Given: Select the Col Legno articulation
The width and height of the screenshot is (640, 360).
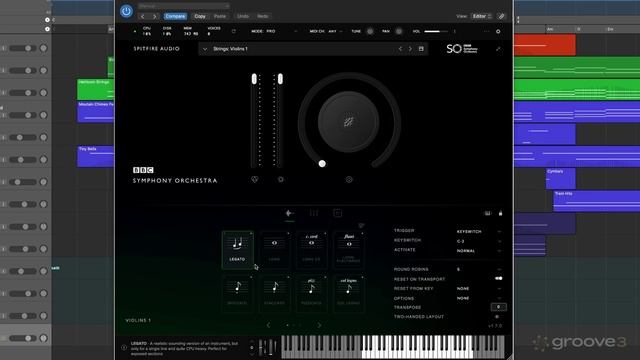Looking at the screenshot, I should [x=349, y=294].
